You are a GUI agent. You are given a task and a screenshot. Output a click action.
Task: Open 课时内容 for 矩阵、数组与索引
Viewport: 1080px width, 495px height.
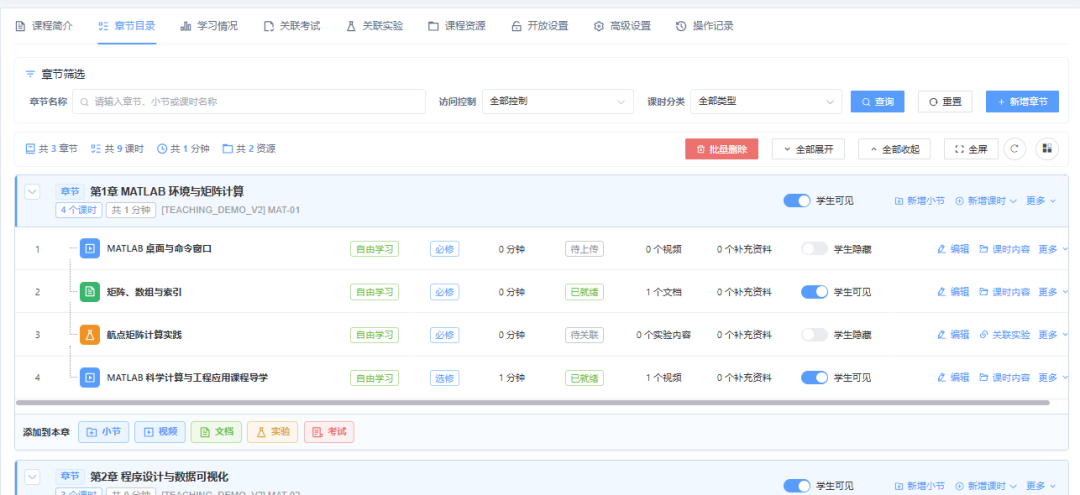(1005, 292)
